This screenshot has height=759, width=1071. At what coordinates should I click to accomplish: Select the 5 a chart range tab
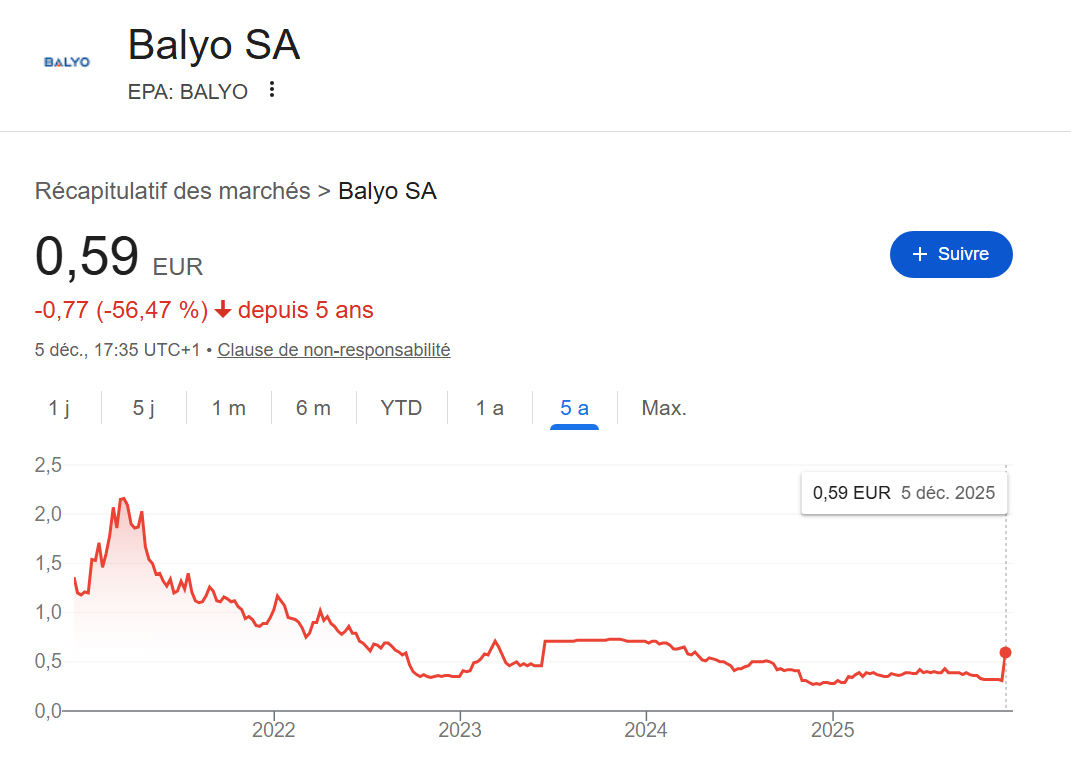click(573, 407)
